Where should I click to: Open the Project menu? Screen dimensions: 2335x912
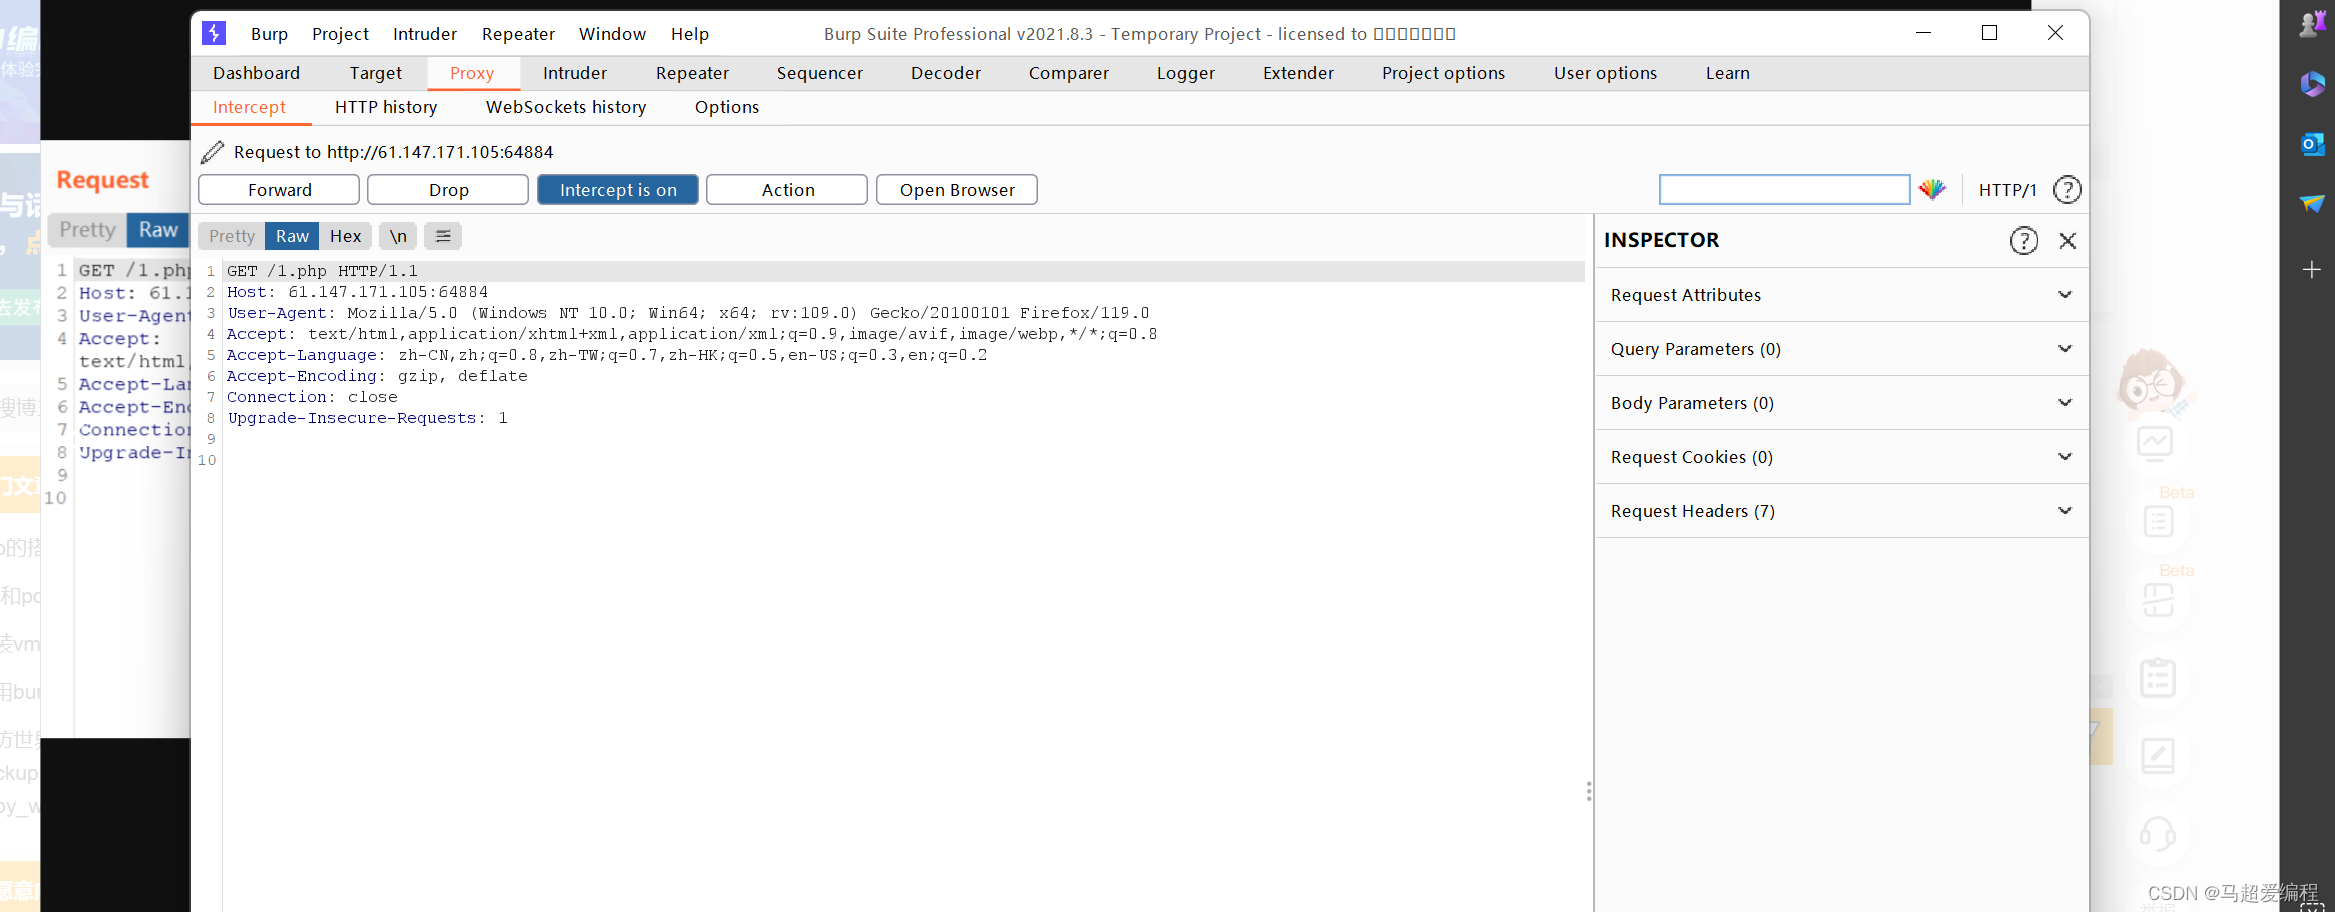(340, 34)
